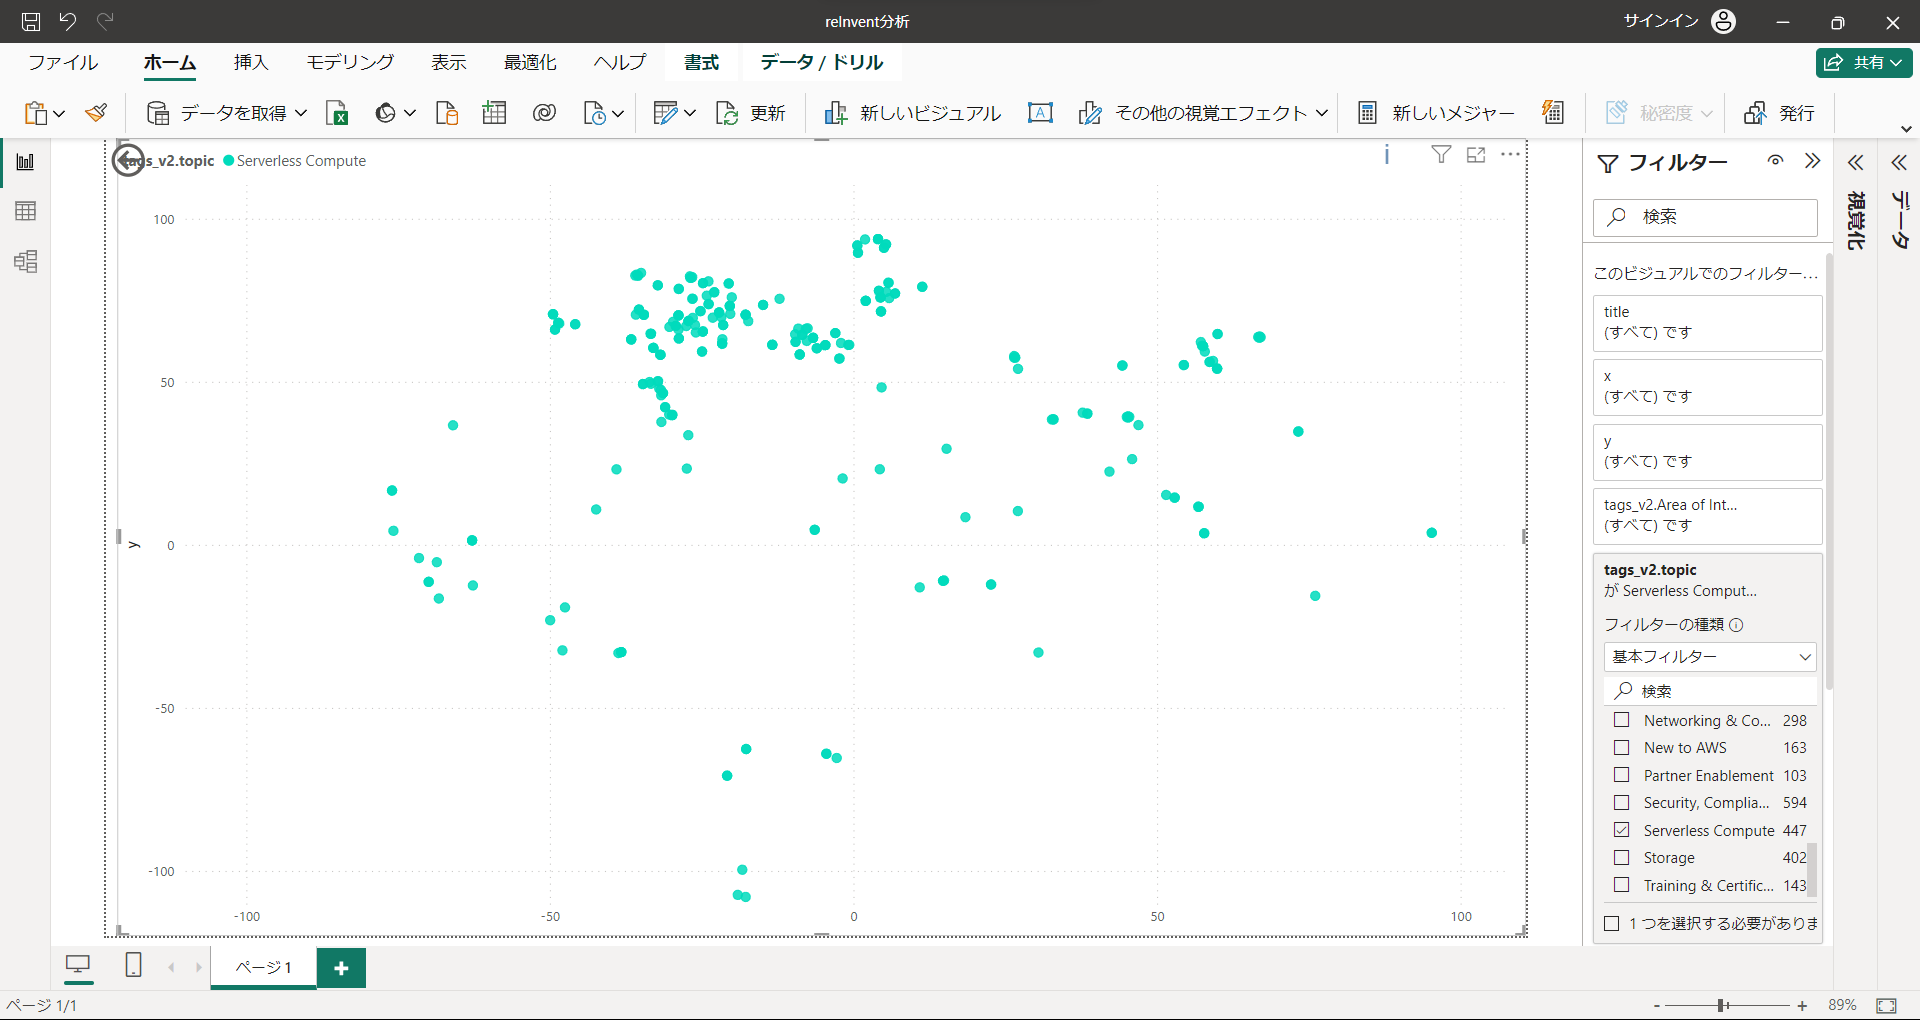Viewport: 1920px width, 1020px height.
Task: Switch to the 挿入 ribbon tab
Action: [251, 62]
